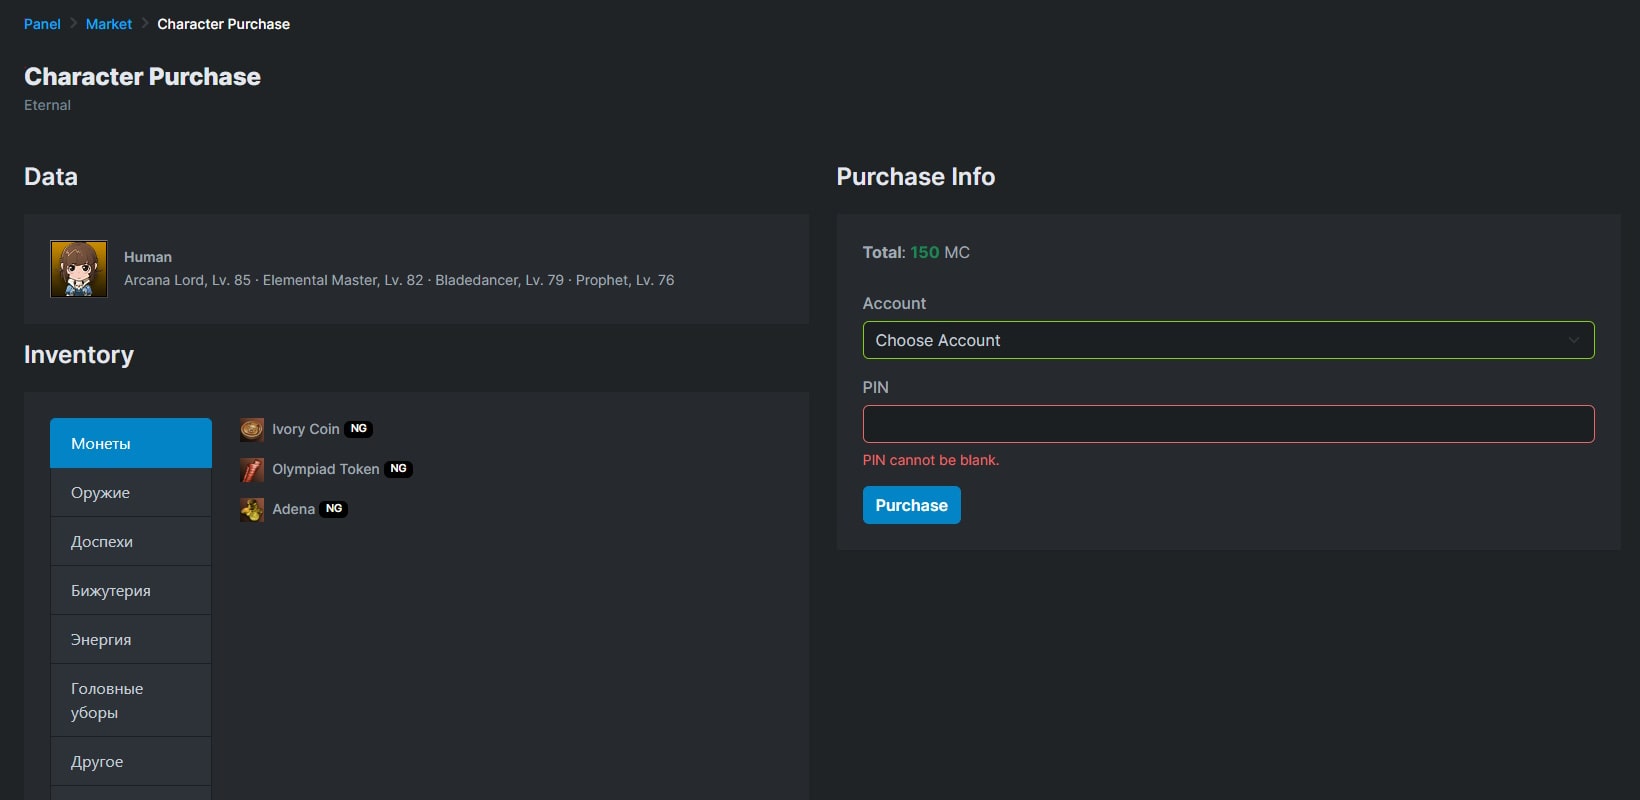
Task: Open the Доспехи inventory tab
Action: pos(131,542)
